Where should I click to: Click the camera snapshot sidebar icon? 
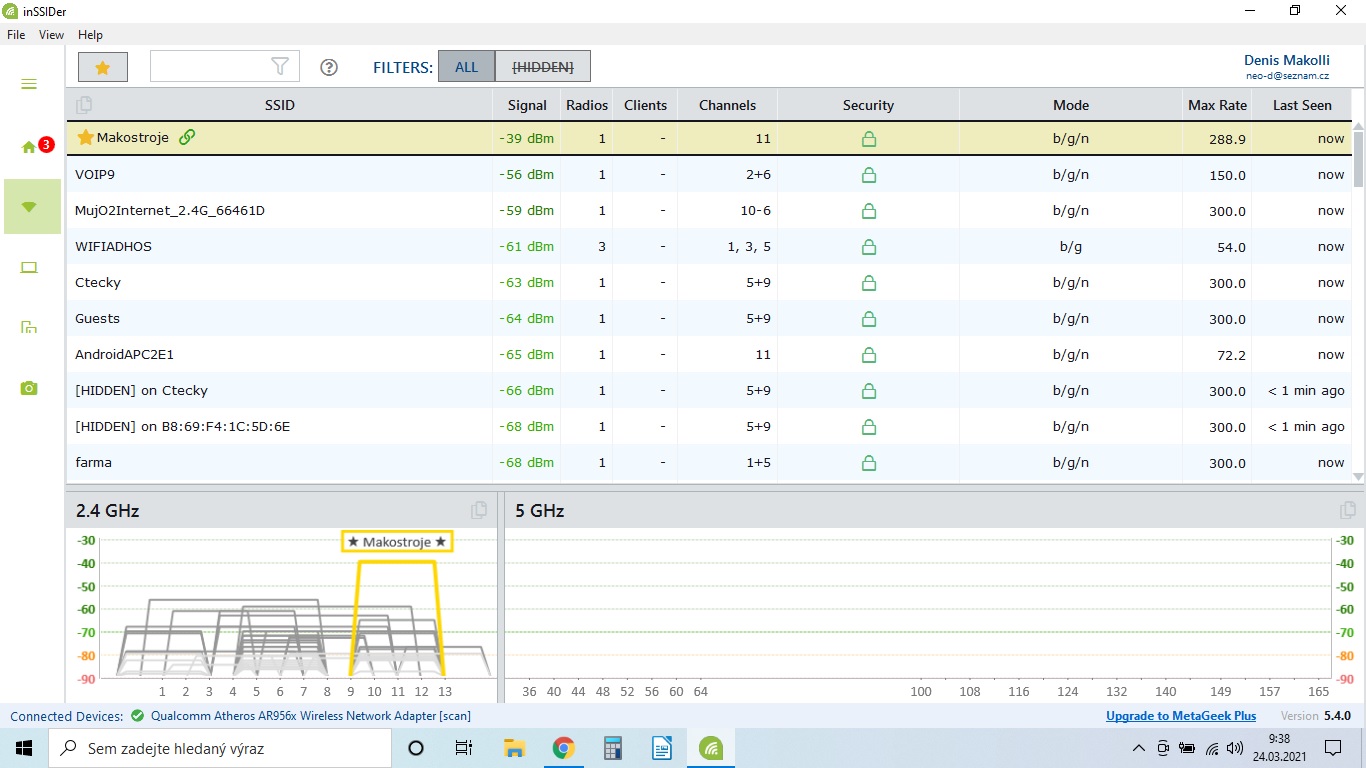(29, 388)
